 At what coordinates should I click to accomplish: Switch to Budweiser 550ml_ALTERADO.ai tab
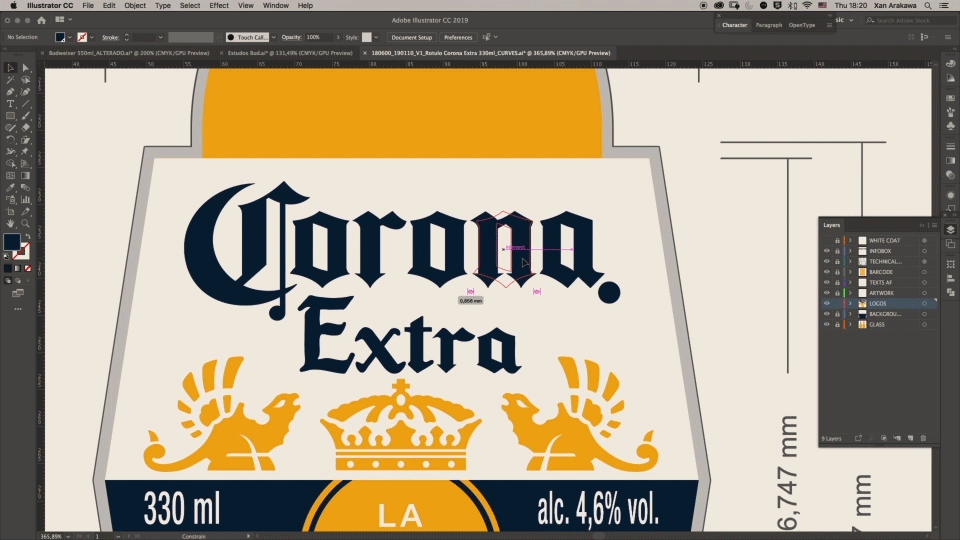129,53
